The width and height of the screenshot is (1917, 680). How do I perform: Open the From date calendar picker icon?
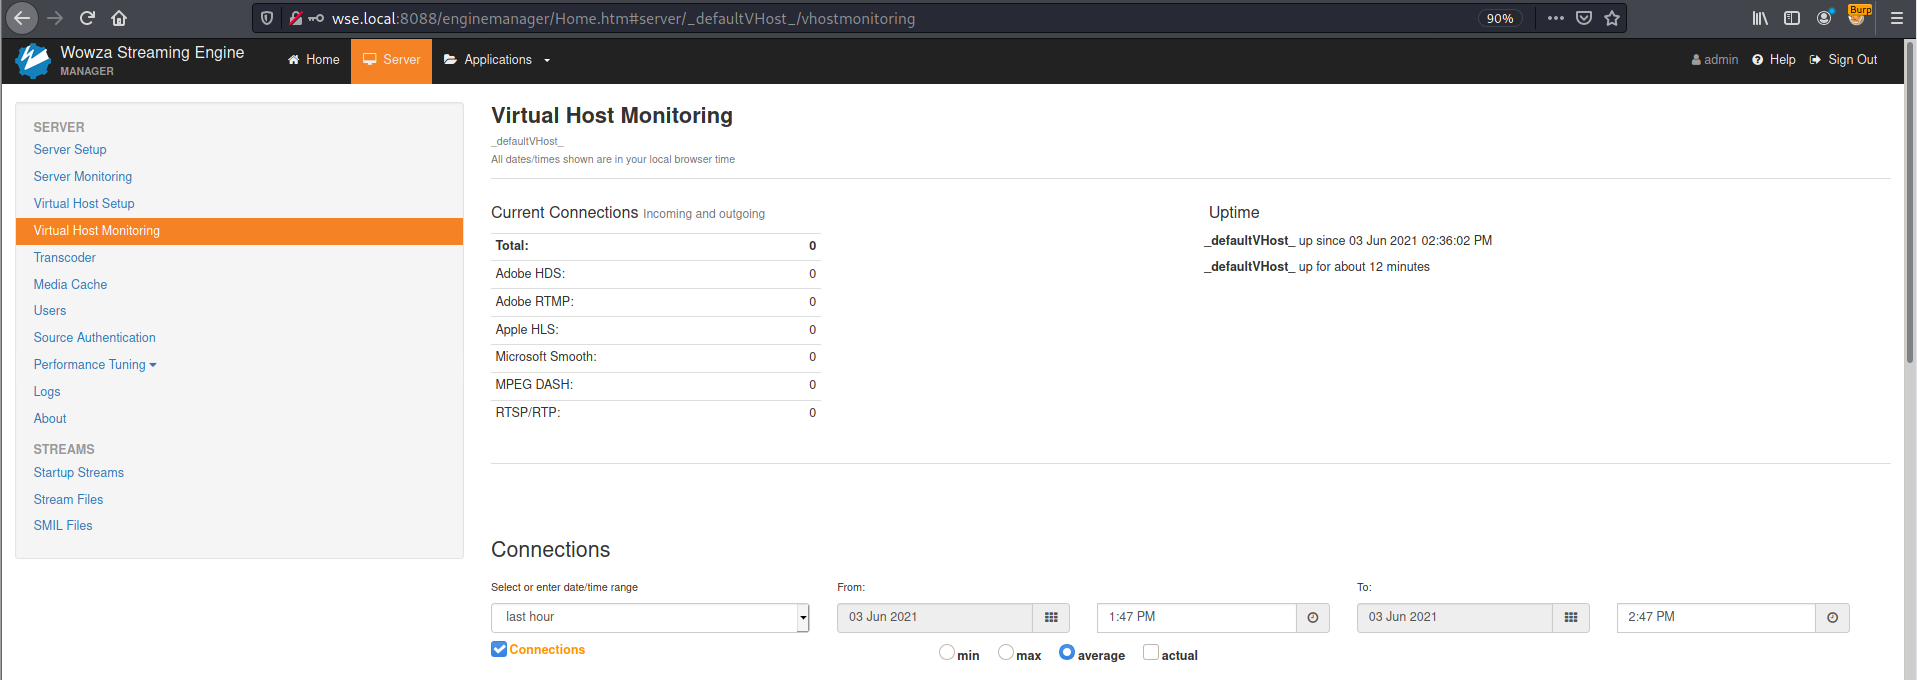coord(1051,618)
